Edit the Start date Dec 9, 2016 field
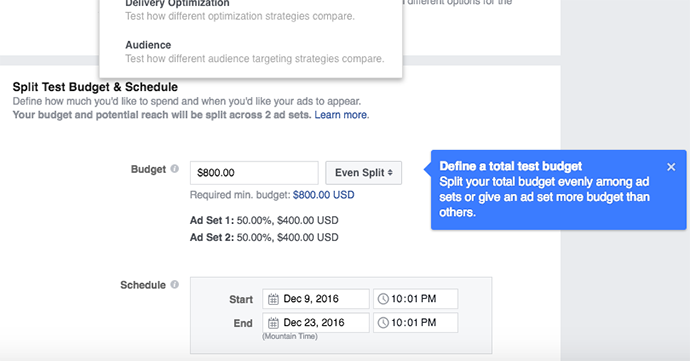 [316, 299]
